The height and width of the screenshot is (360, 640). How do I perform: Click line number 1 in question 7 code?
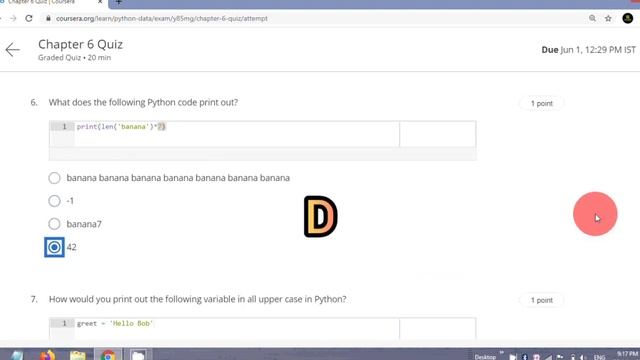(x=64, y=323)
